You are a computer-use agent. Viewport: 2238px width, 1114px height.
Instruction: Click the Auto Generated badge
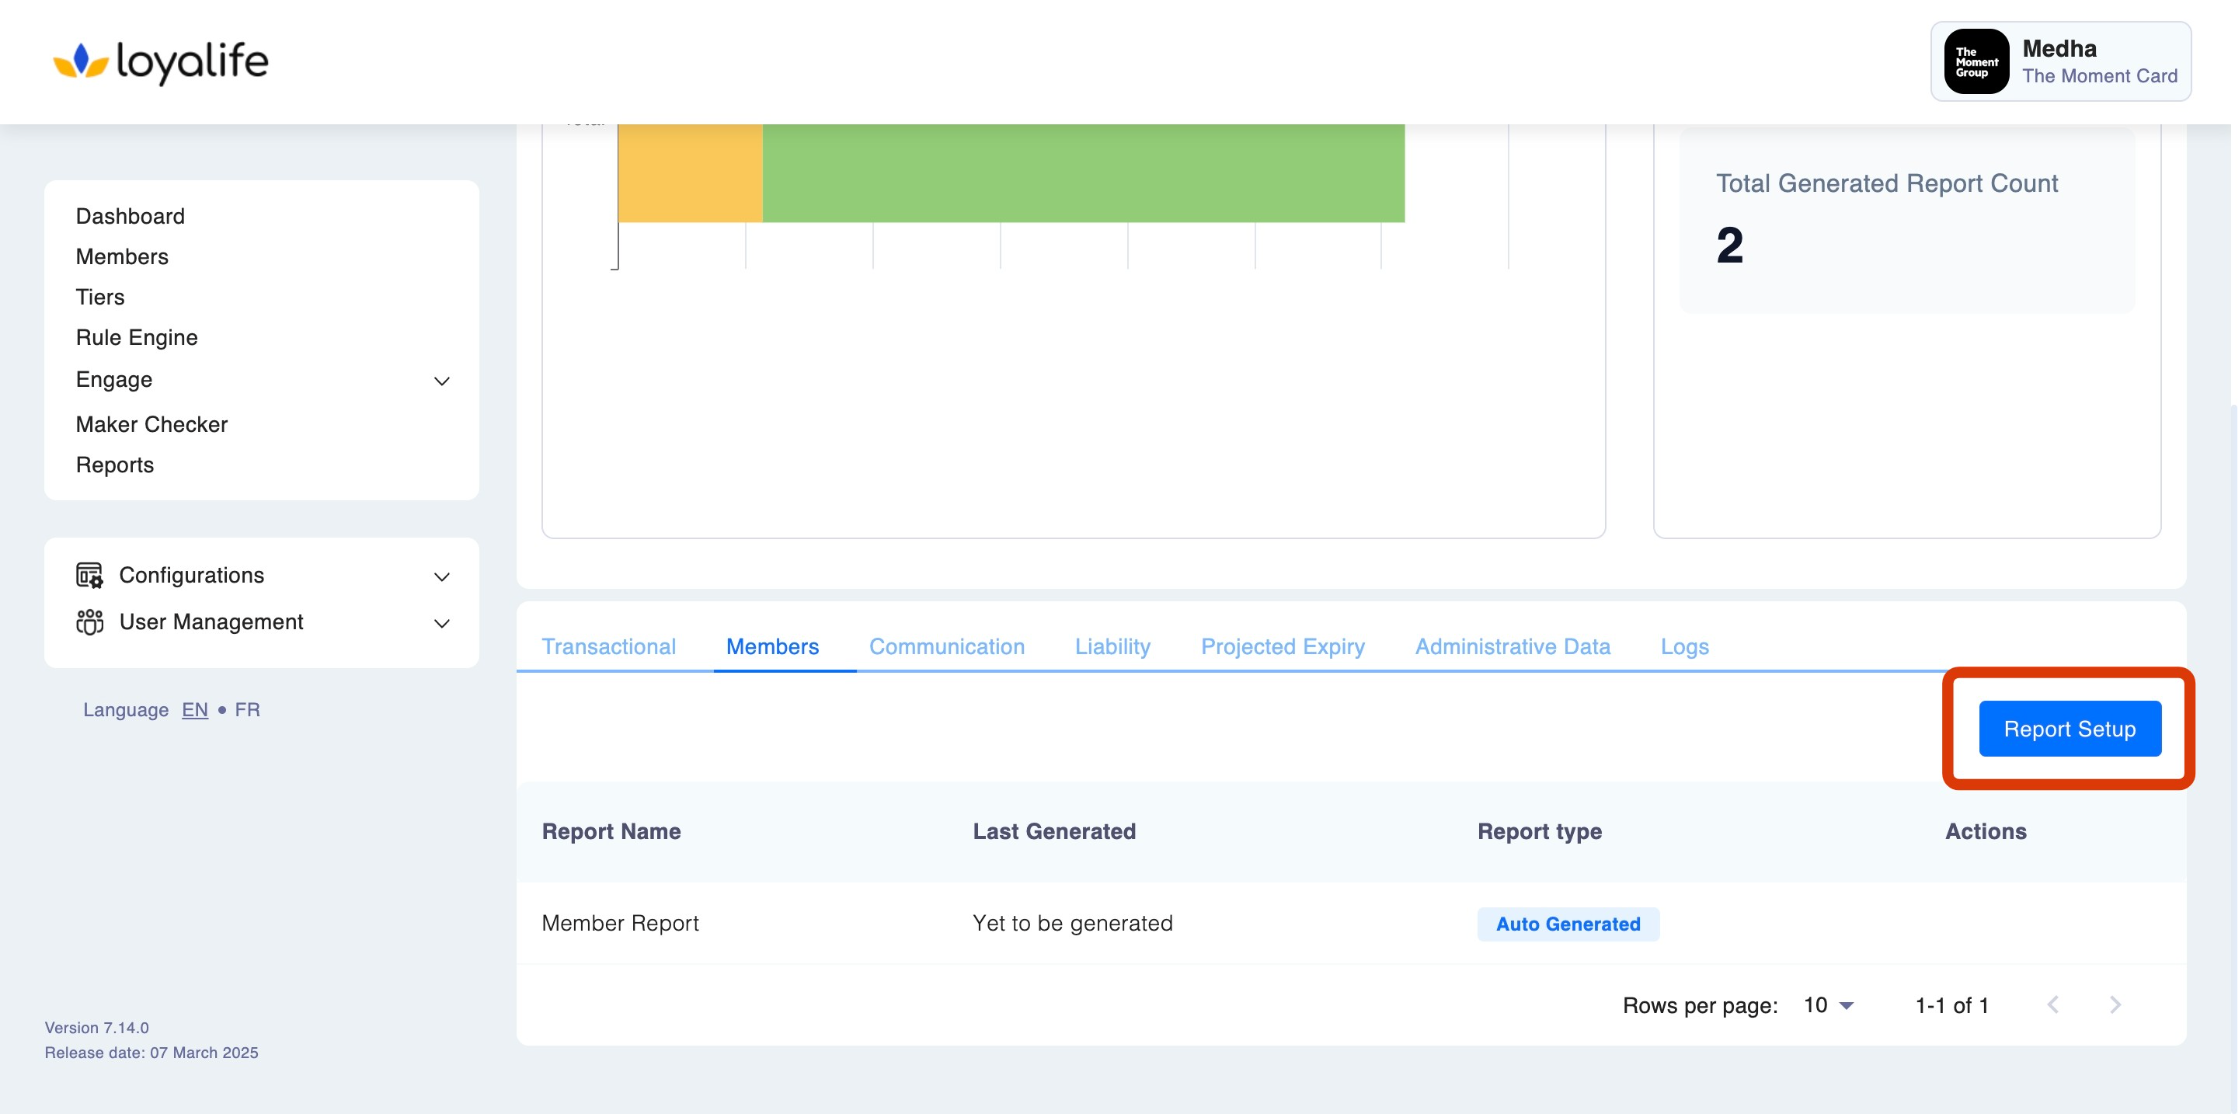click(x=1567, y=924)
